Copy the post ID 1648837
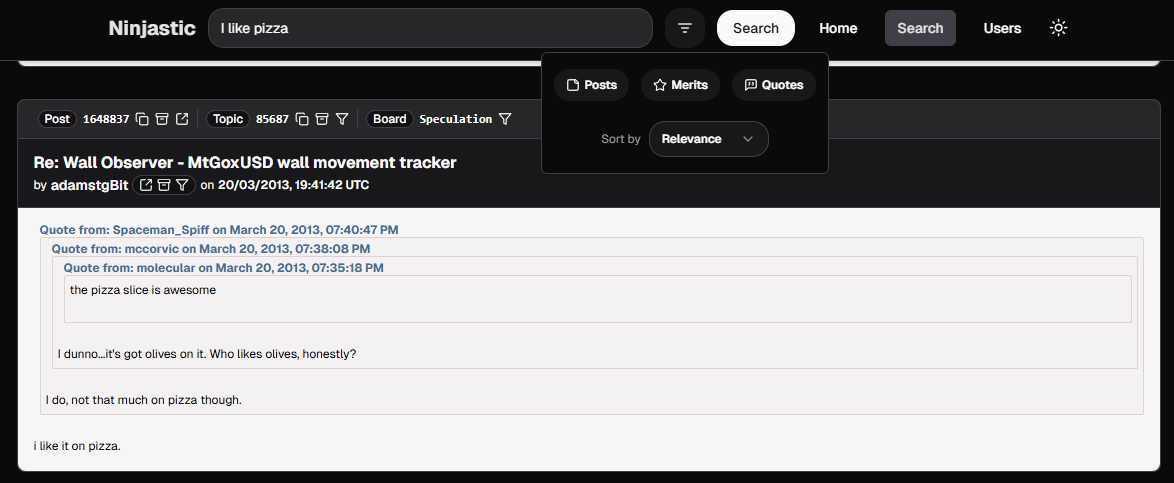This screenshot has height=483, width=1174. point(142,119)
